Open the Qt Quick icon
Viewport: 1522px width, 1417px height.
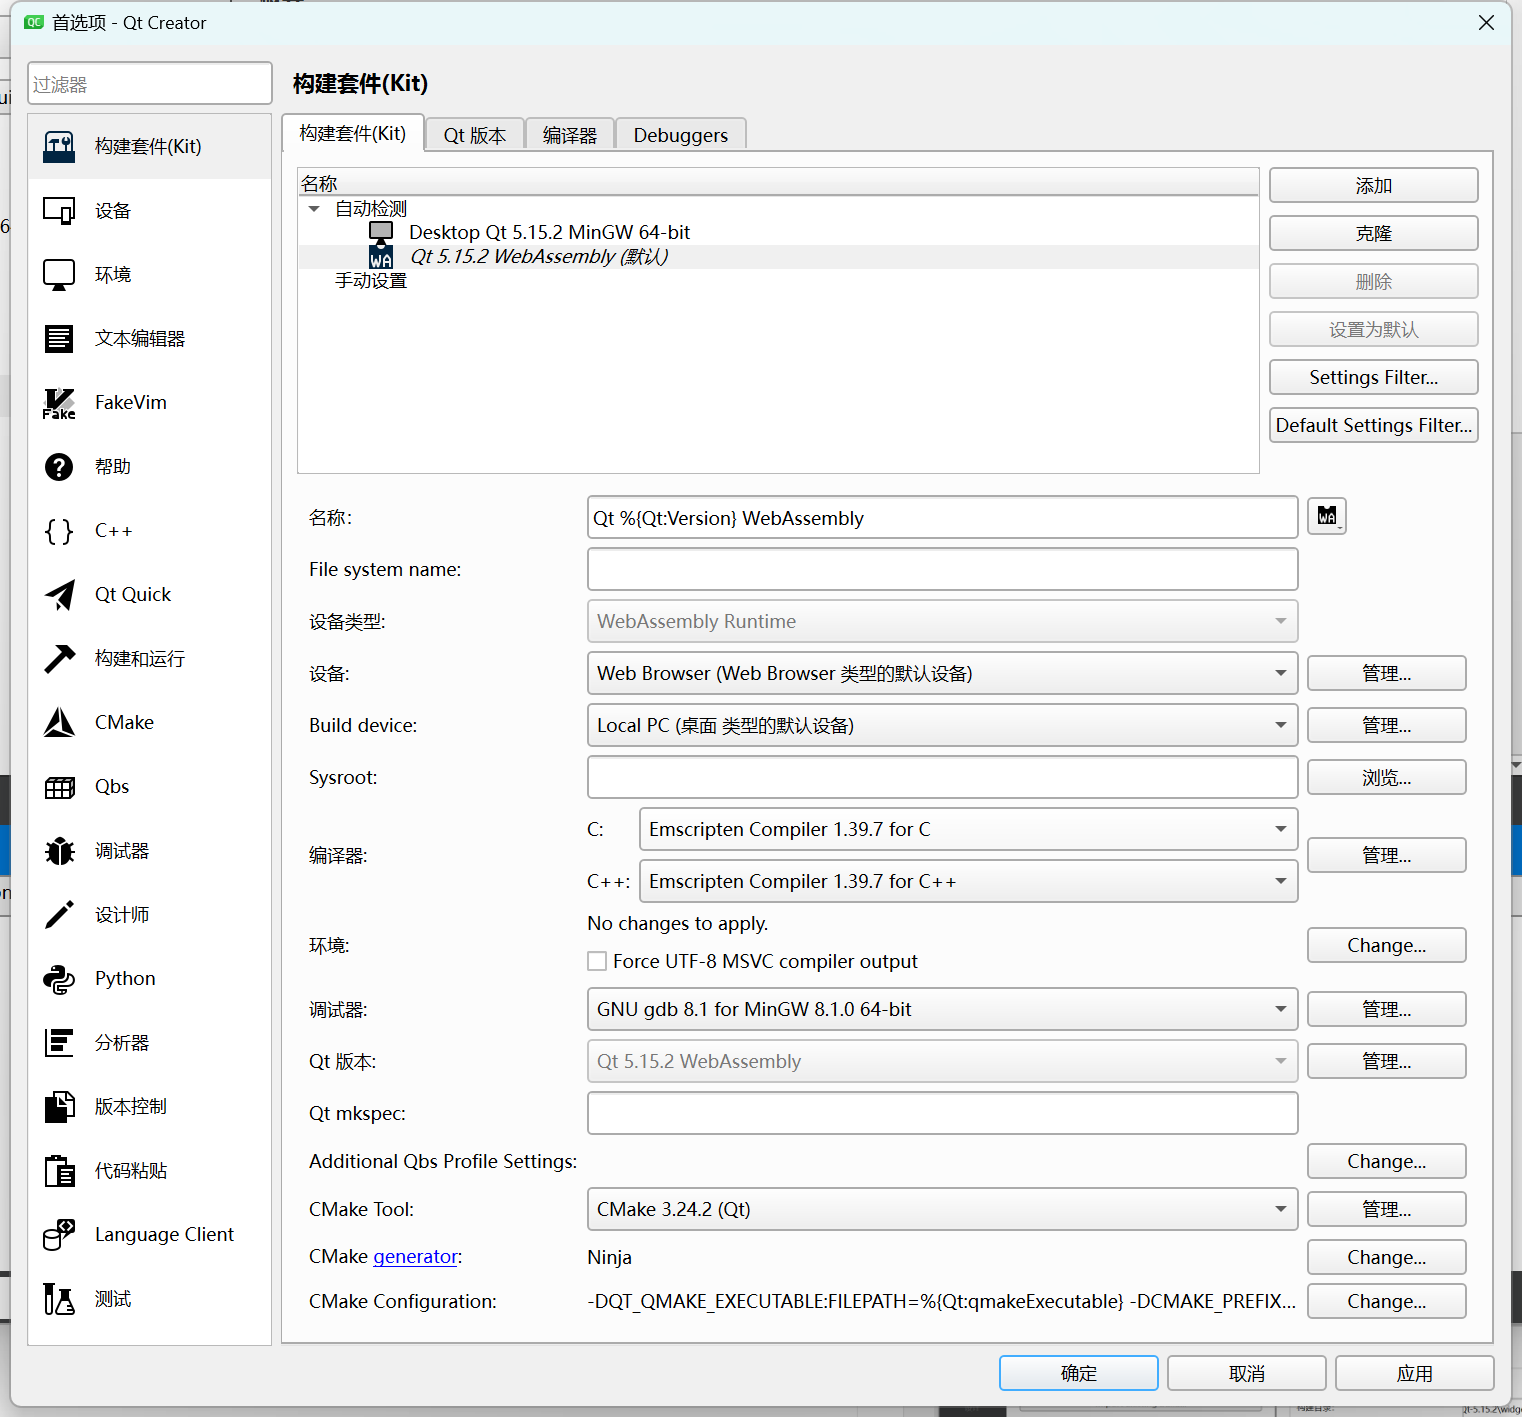tap(59, 595)
